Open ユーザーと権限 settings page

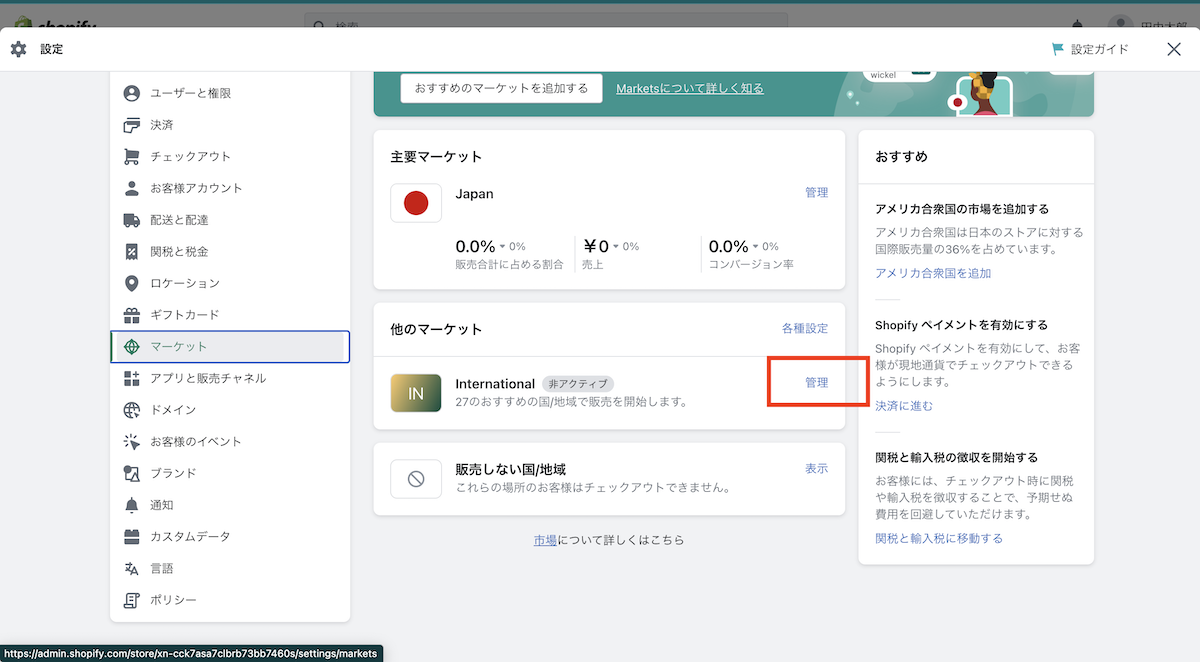pos(230,93)
